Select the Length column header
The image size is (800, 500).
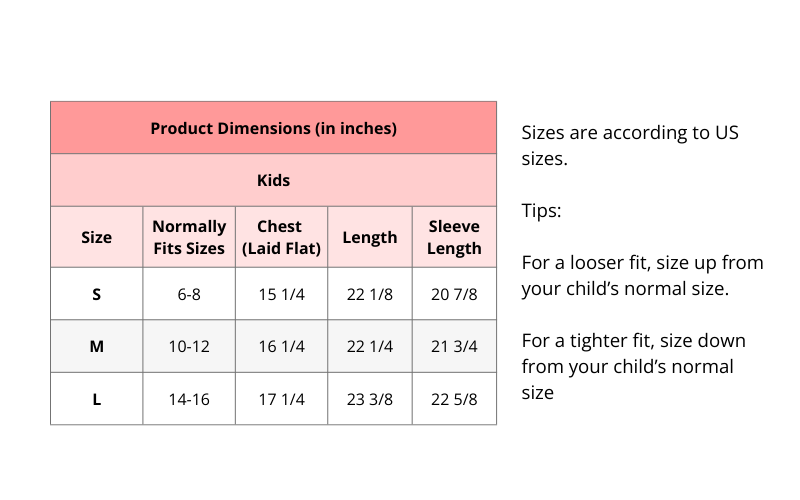coord(369,237)
